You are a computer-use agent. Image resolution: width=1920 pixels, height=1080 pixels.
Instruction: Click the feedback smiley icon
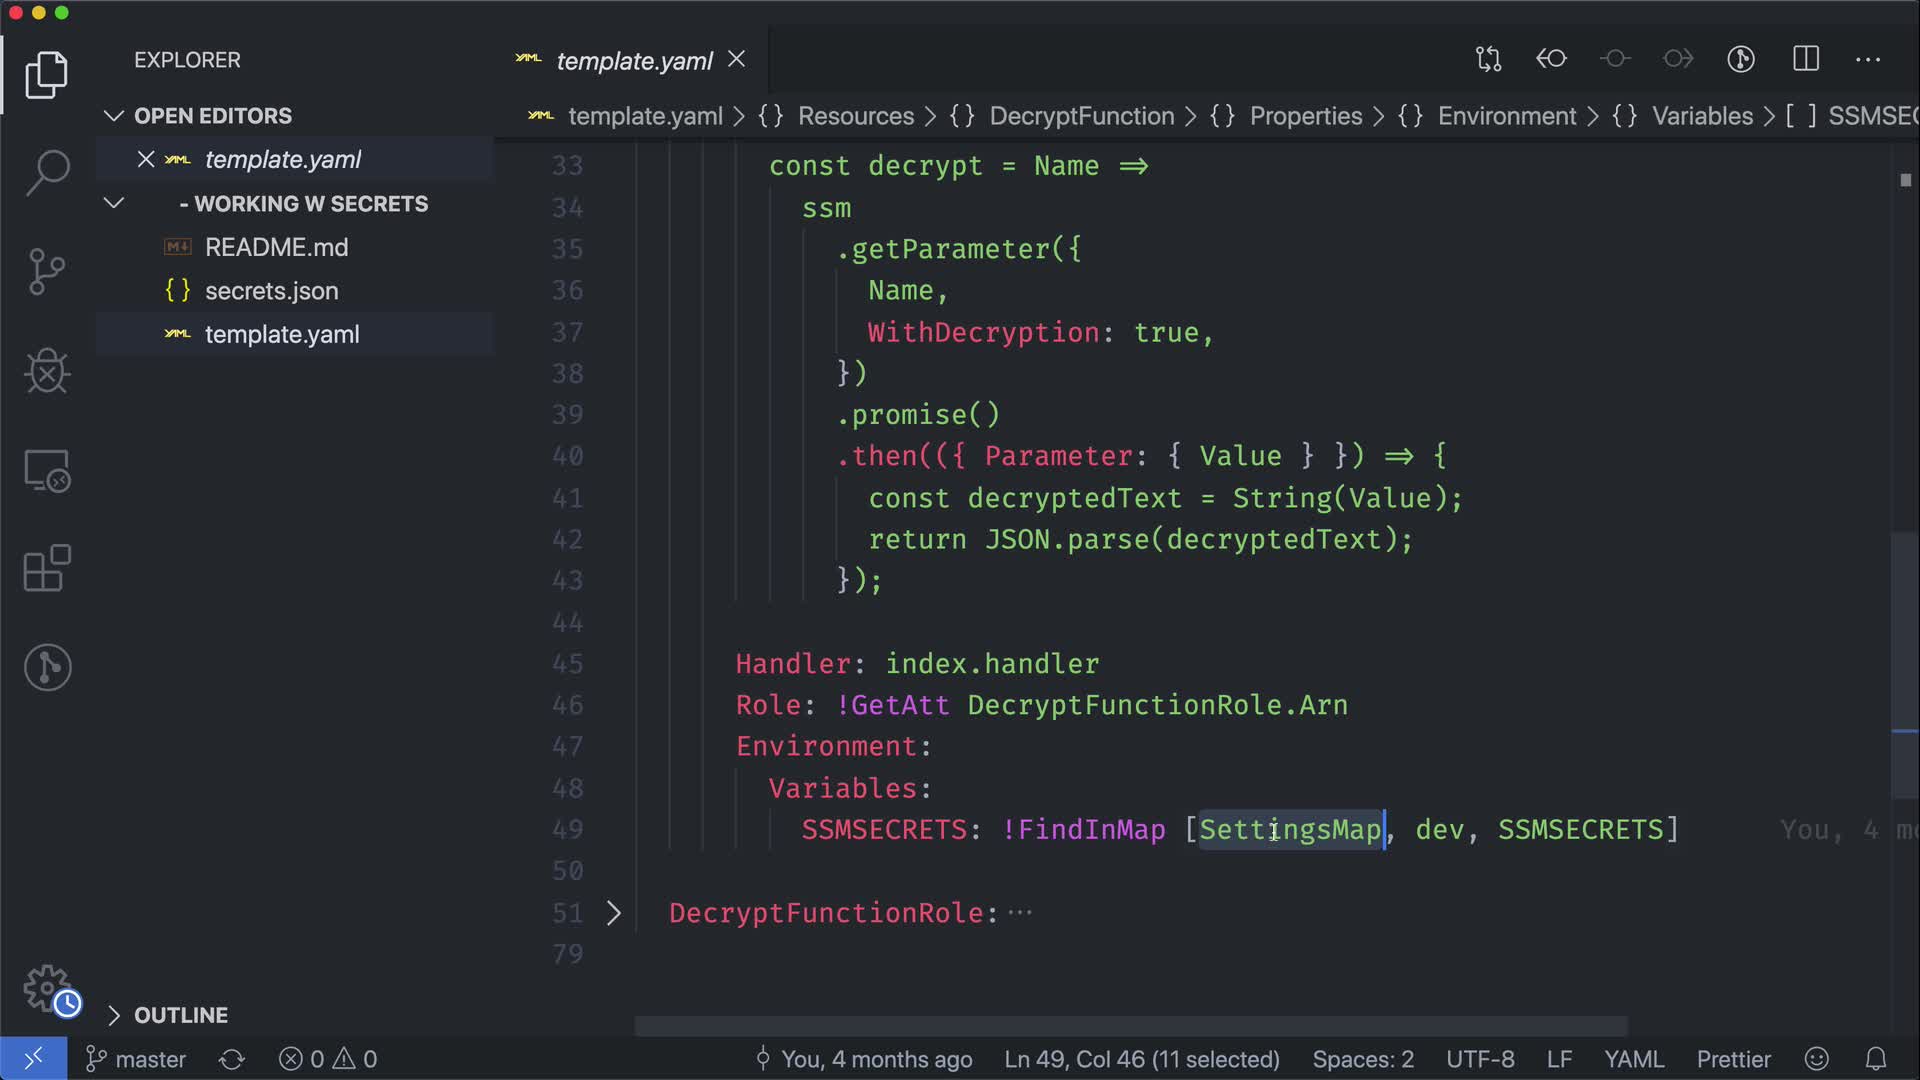click(1817, 1059)
